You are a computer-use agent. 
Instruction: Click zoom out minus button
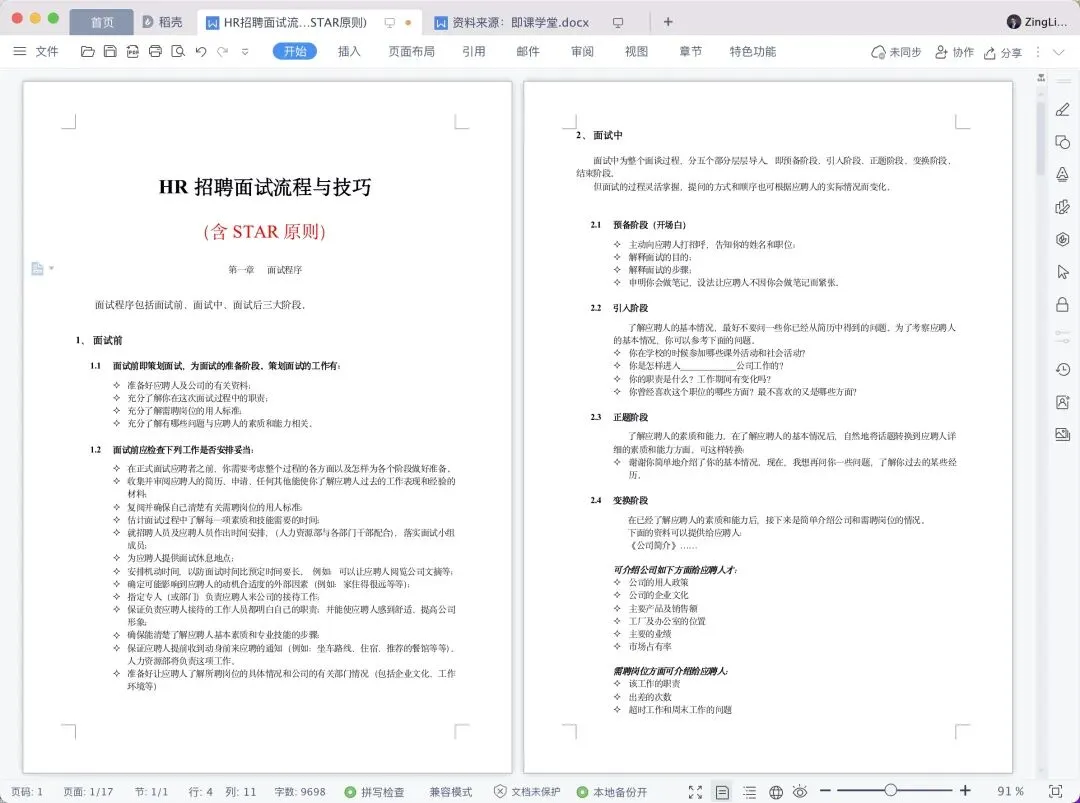click(x=825, y=791)
